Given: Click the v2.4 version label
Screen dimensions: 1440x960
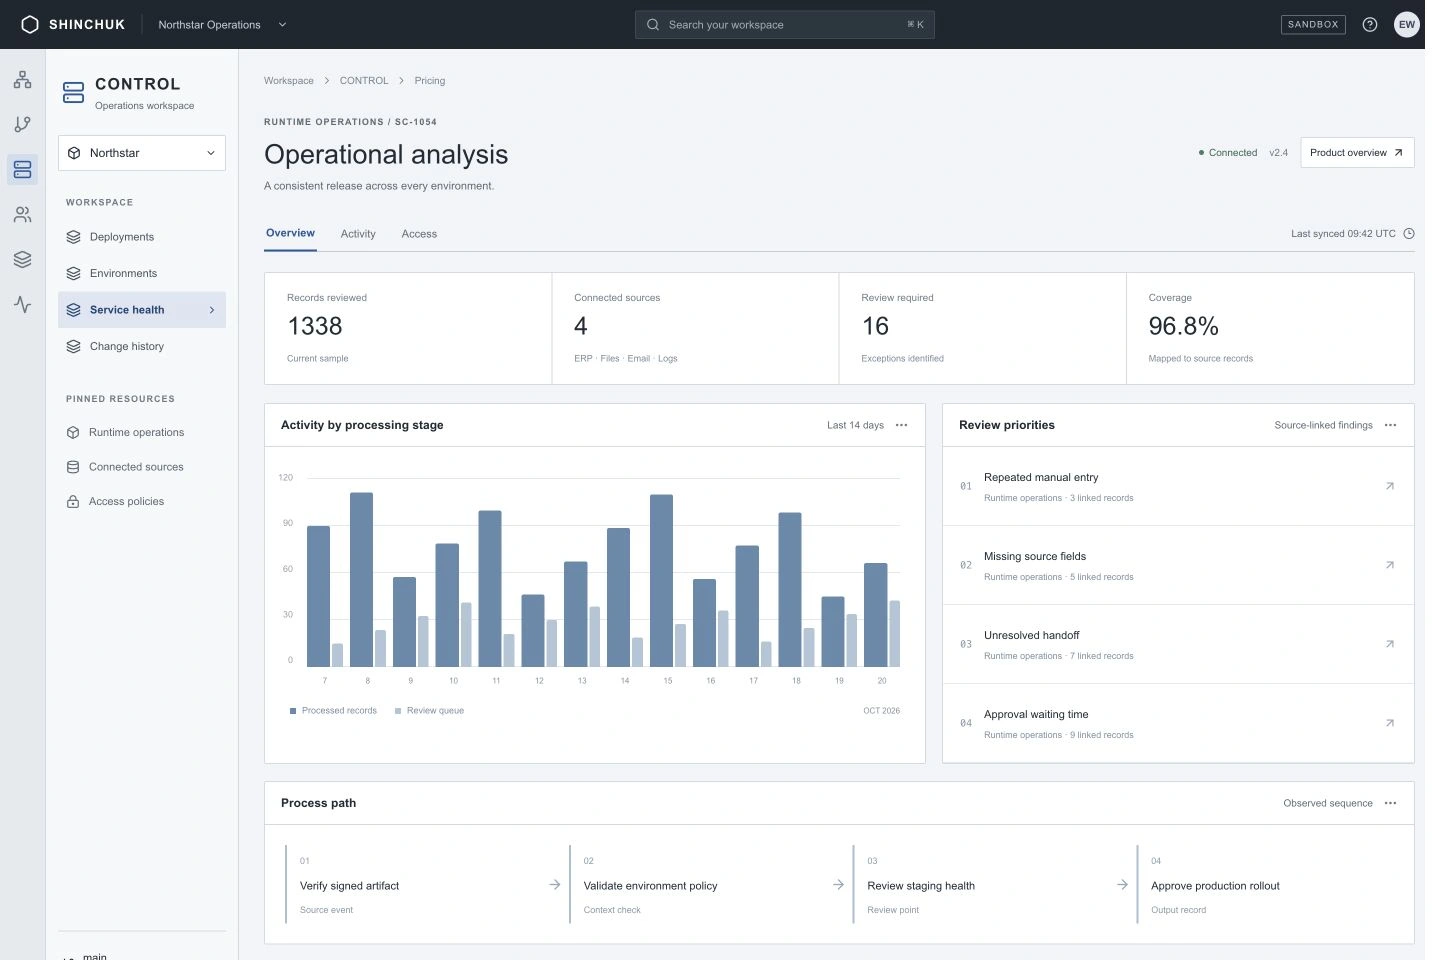Looking at the screenshot, I should (x=1279, y=153).
